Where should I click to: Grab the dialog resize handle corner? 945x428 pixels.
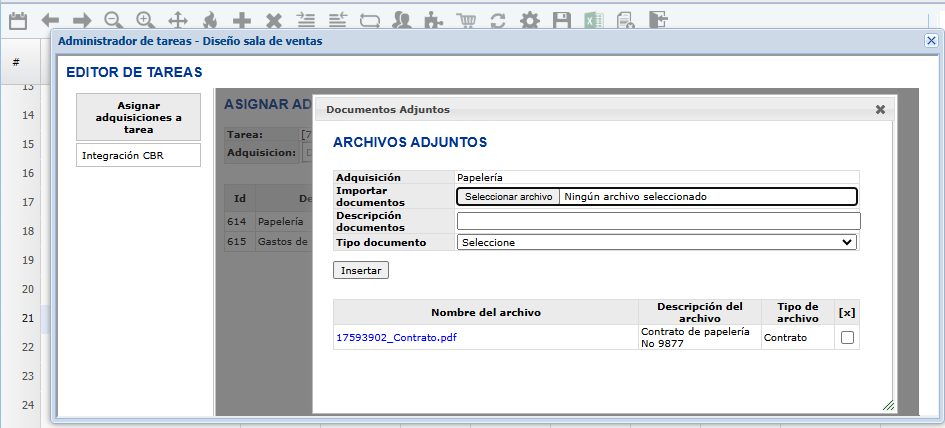[888, 405]
